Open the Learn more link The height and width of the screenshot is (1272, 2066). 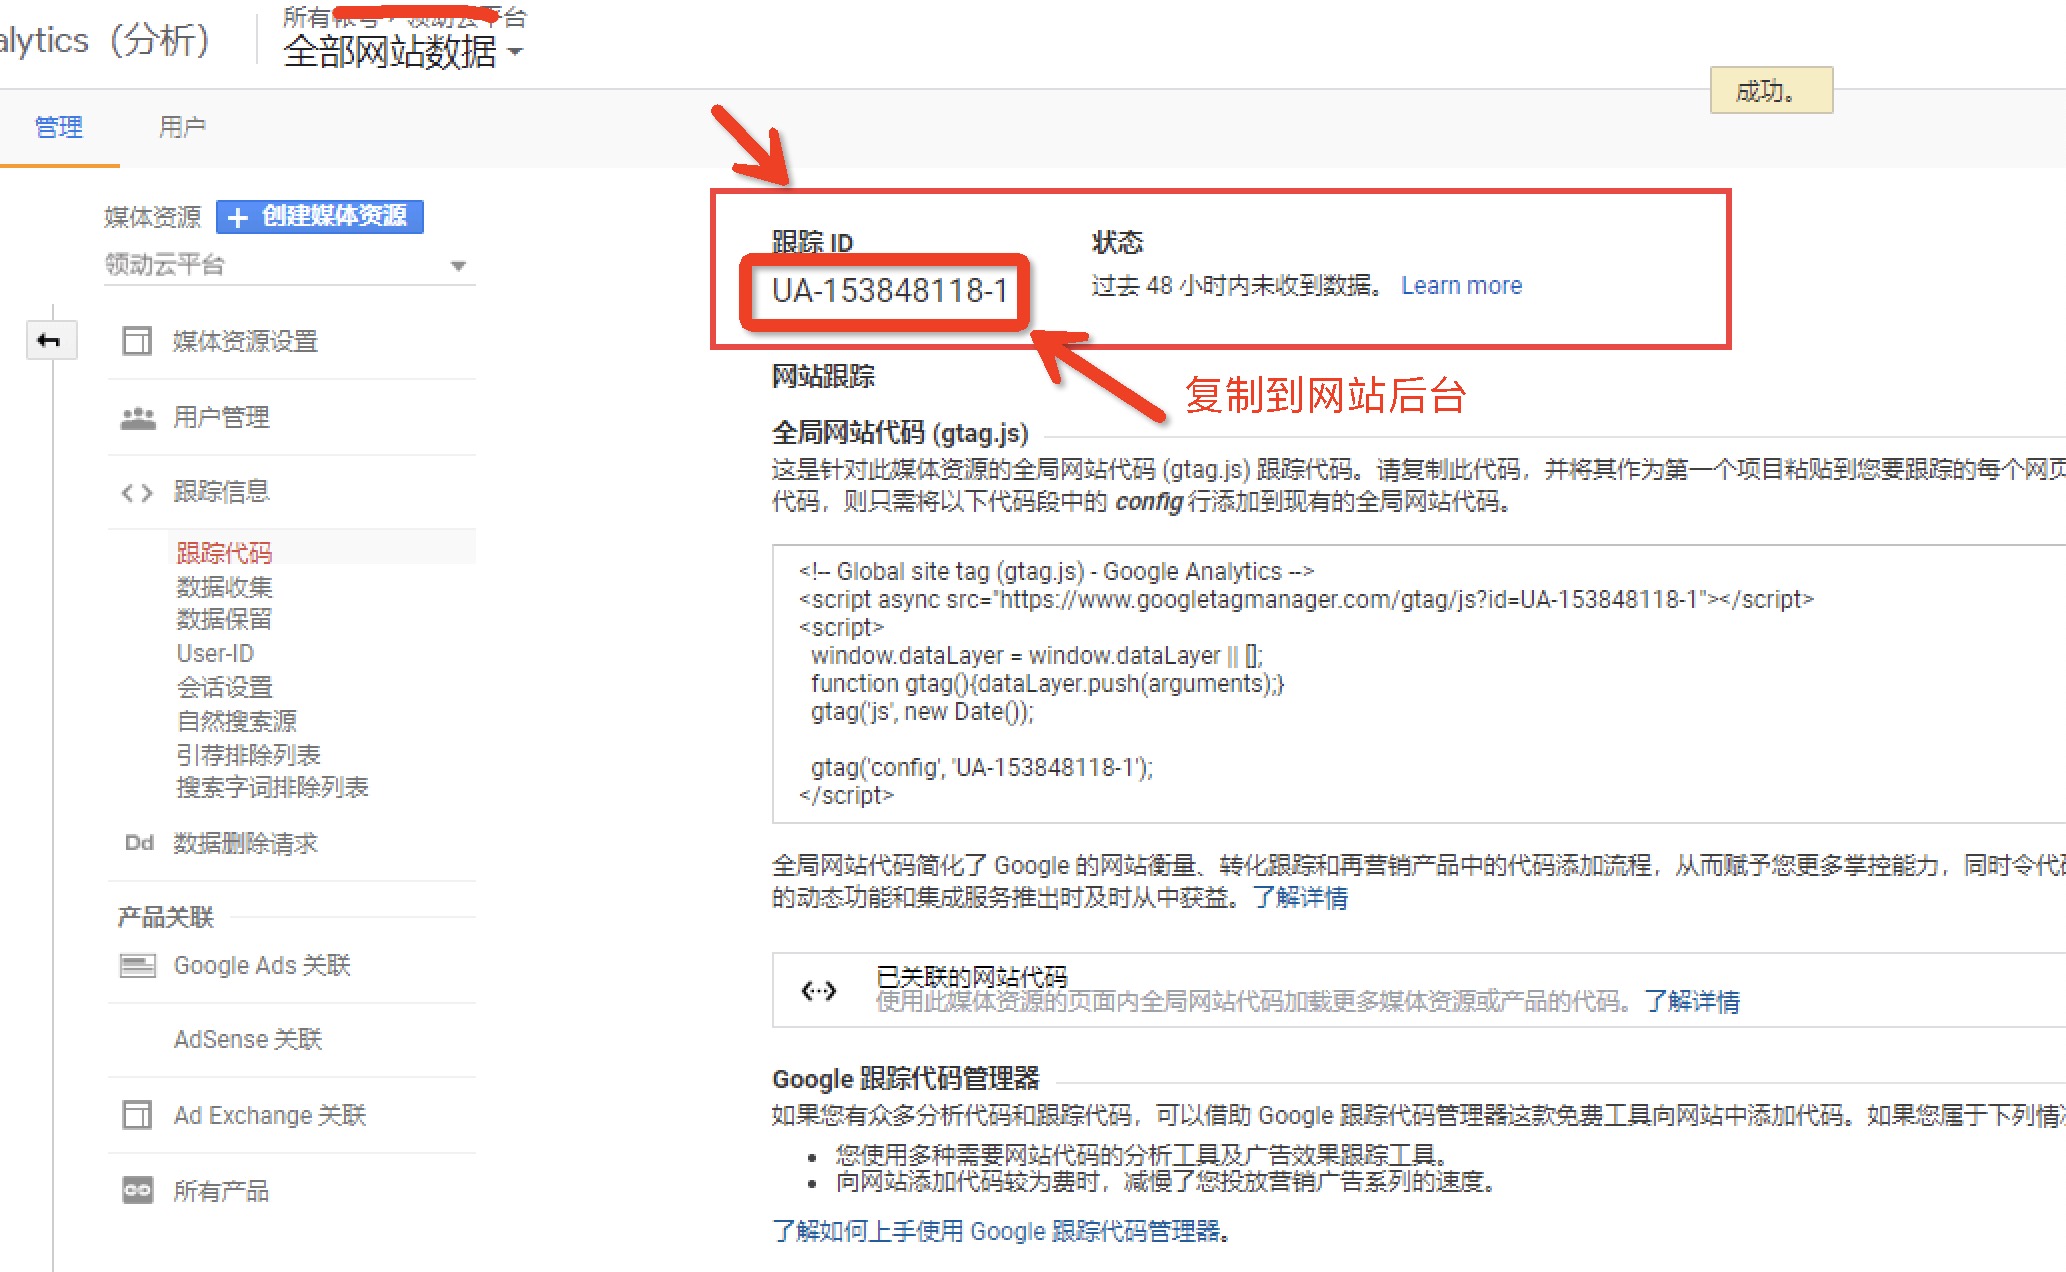pyautogui.click(x=1461, y=286)
